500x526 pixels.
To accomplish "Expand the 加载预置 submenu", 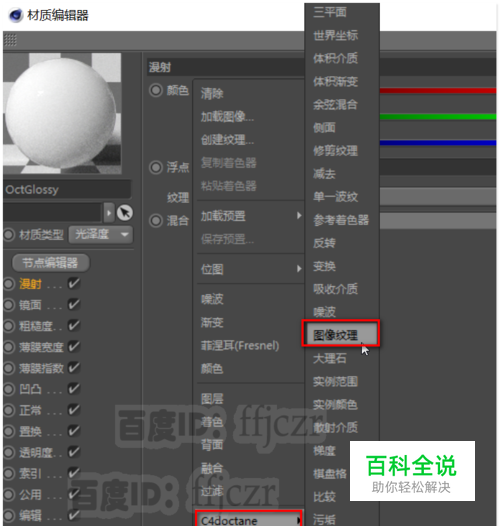I will pyautogui.click(x=249, y=216).
